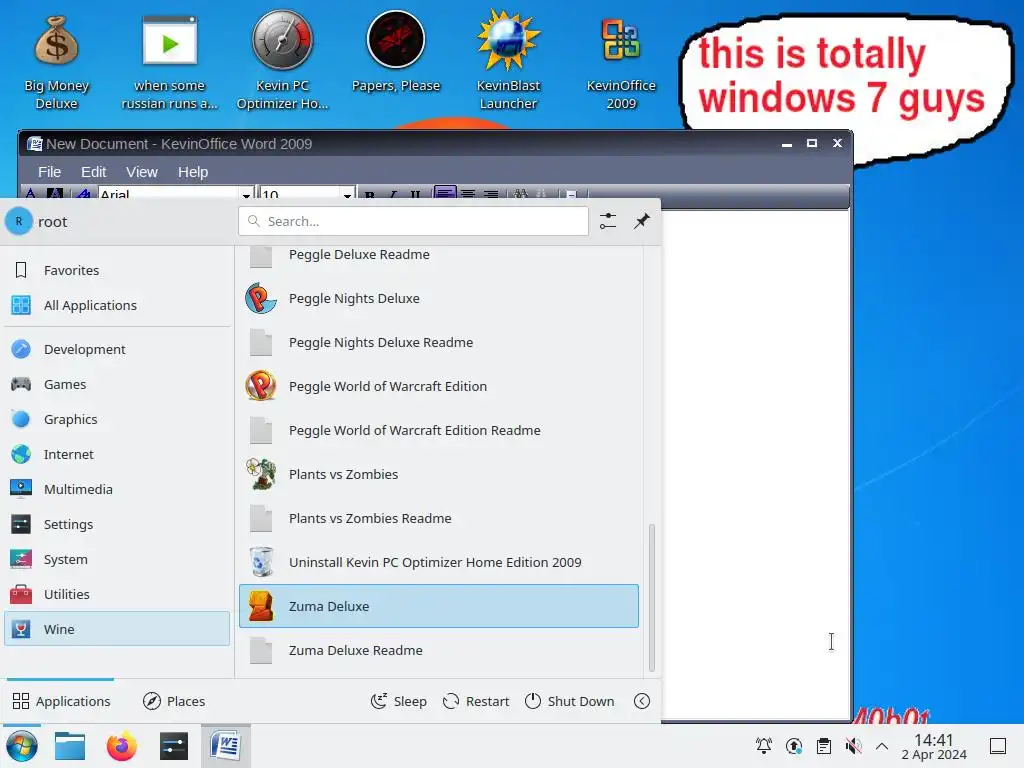The height and width of the screenshot is (768, 1024).
Task: Select the Graphics category
Action: point(117,419)
